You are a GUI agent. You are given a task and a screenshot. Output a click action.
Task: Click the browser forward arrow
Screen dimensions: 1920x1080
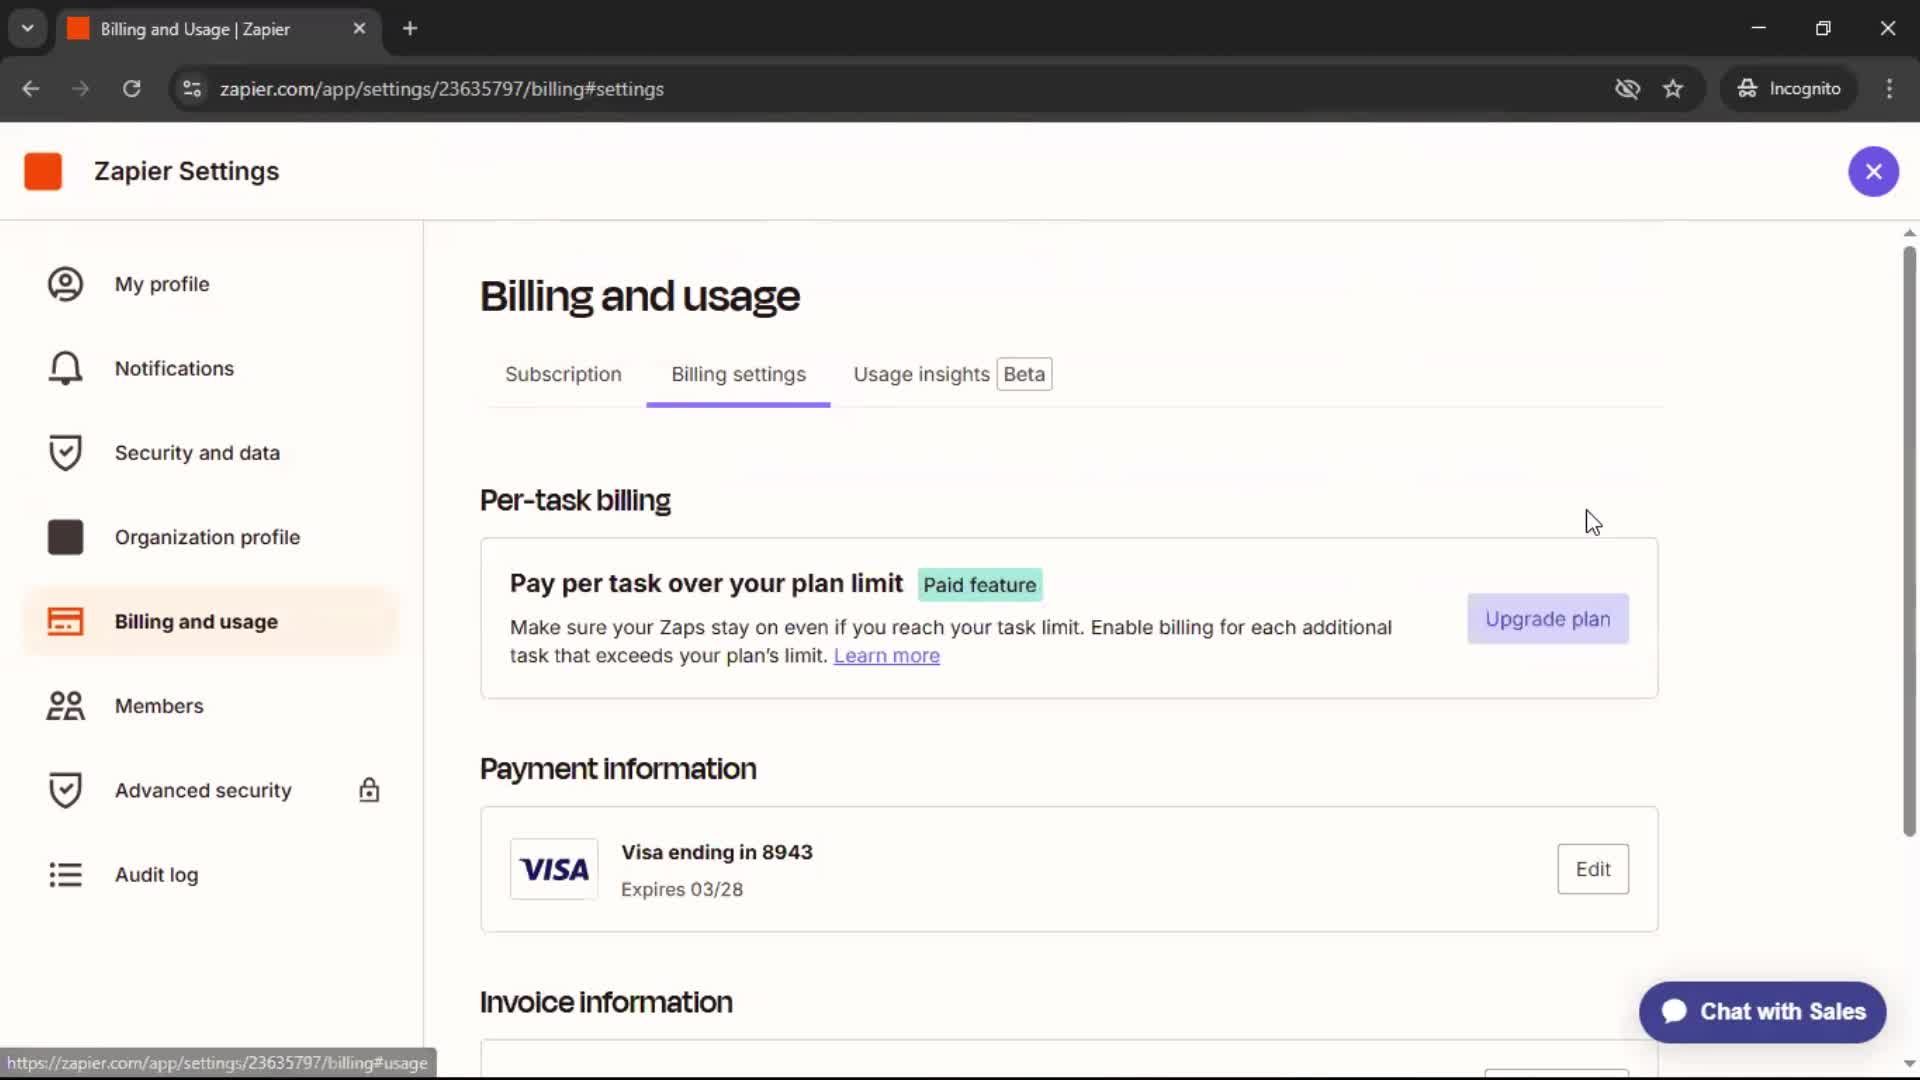tap(81, 88)
